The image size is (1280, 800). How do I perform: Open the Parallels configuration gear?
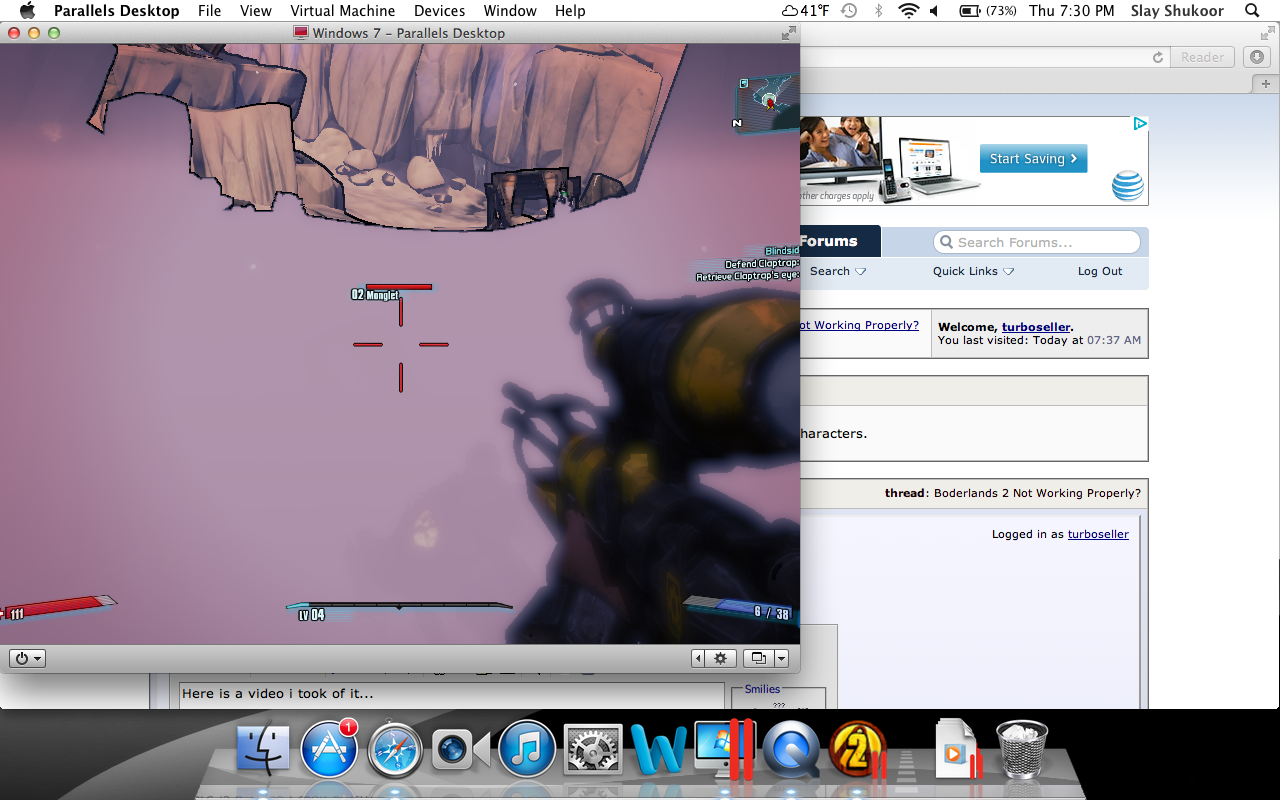pyautogui.click(x=721, y=658)
